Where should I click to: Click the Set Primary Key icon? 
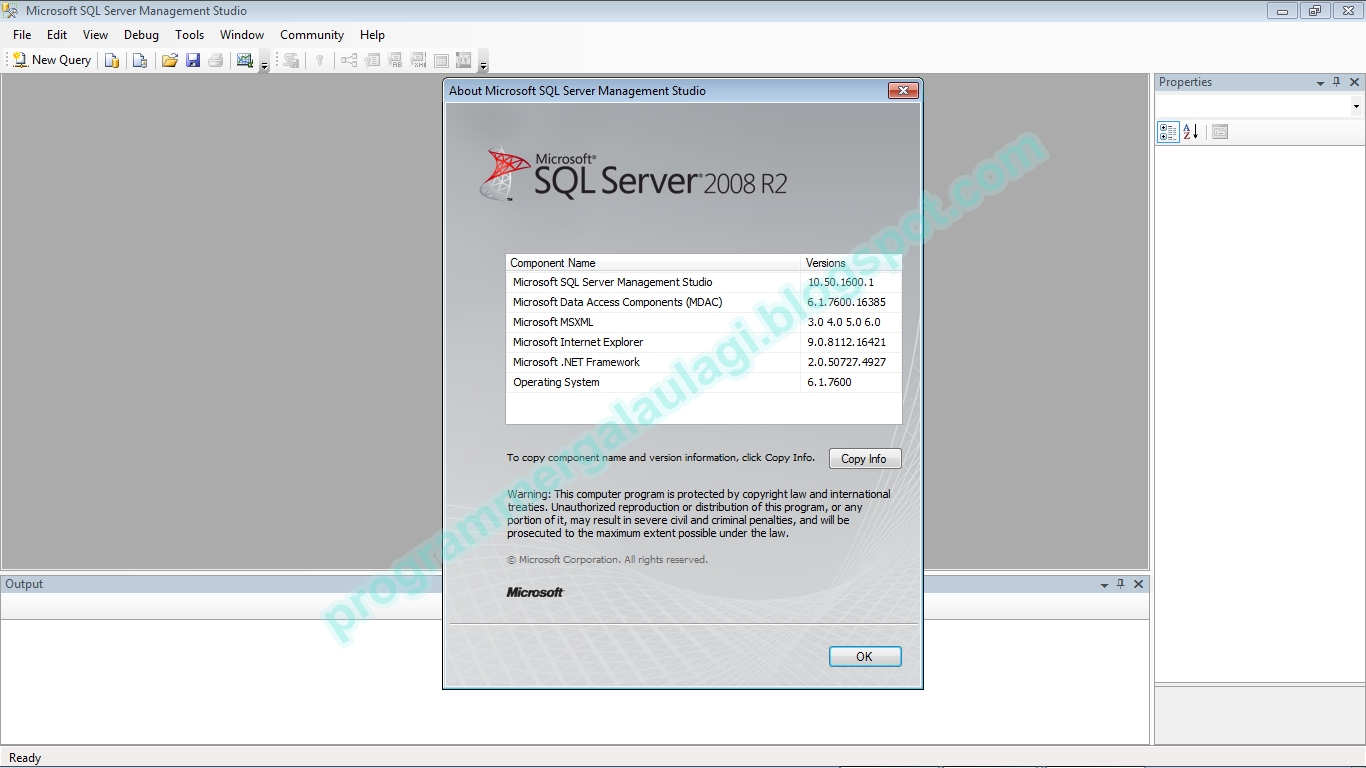point(320,60)
